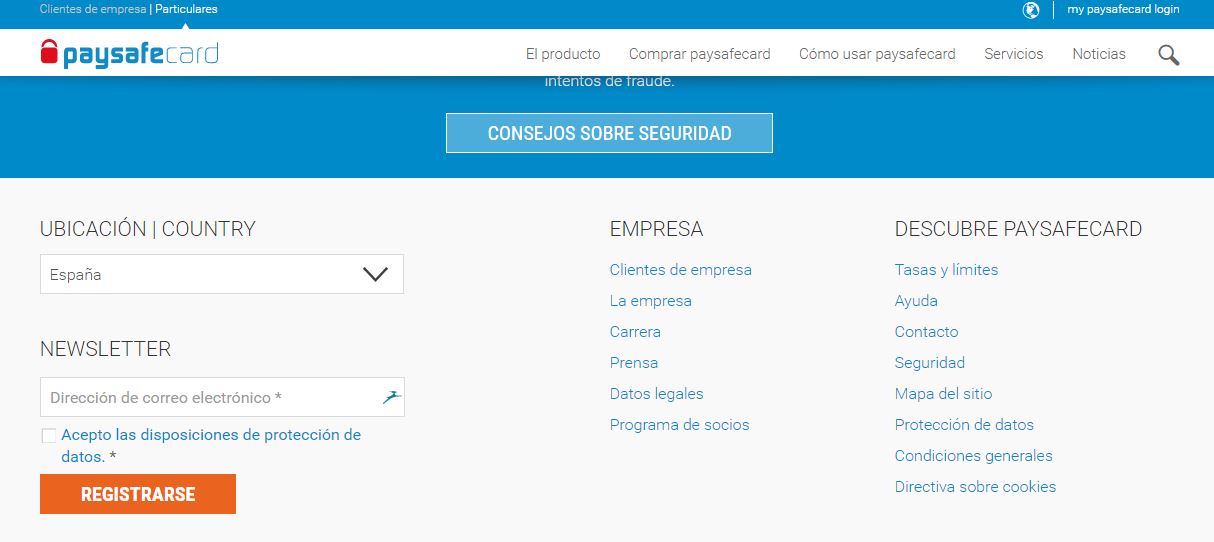Open Seguridad footer link
The width and height of the screenshot is (1214, 542).
pos(930,363)
